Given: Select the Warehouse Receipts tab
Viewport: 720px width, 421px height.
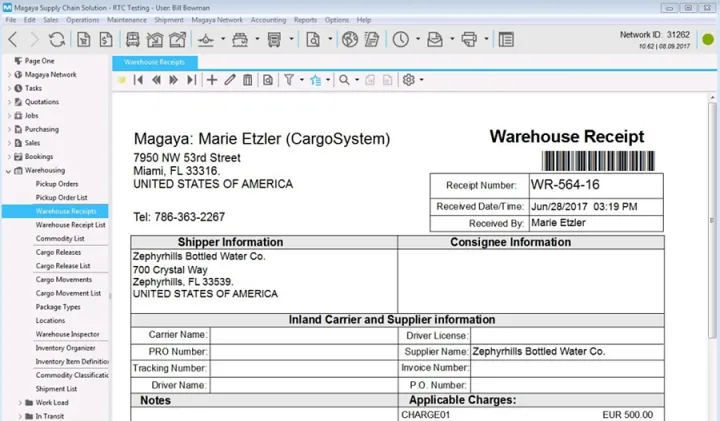Looking at the screenshot, I should pos(154,62).
